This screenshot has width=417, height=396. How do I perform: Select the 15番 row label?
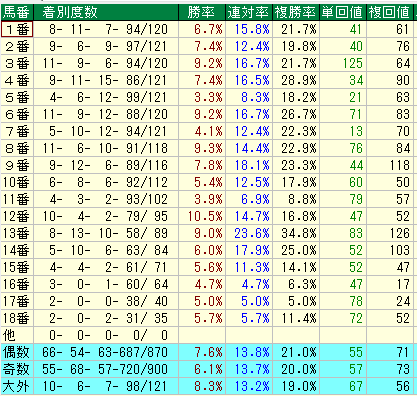coord(17,267)
